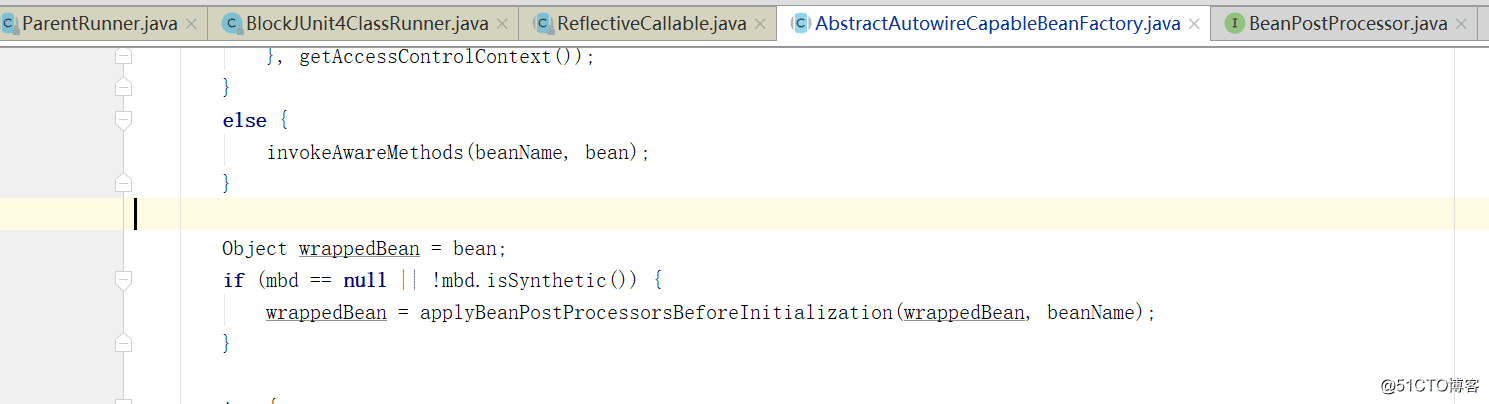This screenshot has width=1489, height=404.
Task: Click the BeanPostProcessor.java interface icon
Action: click(1235, 23)
